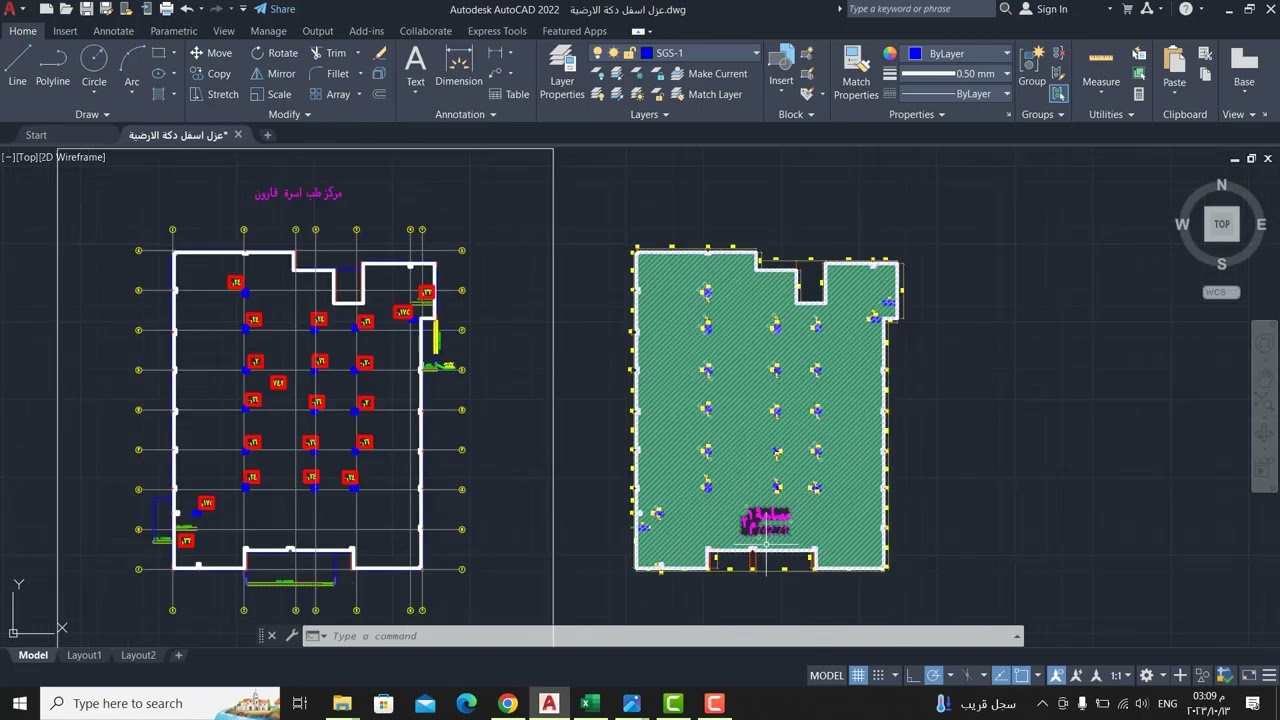1280x720 pixels.
Task: Activate the Fillet command
Action: (329, 74)
